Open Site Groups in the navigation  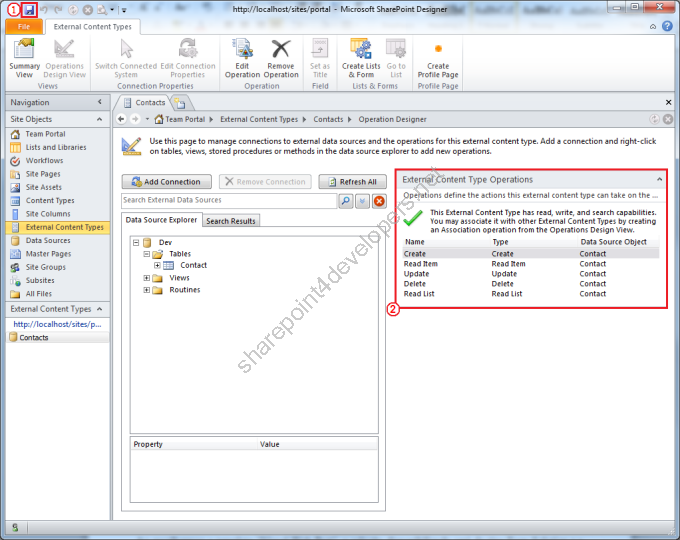(x=46, y=267)
